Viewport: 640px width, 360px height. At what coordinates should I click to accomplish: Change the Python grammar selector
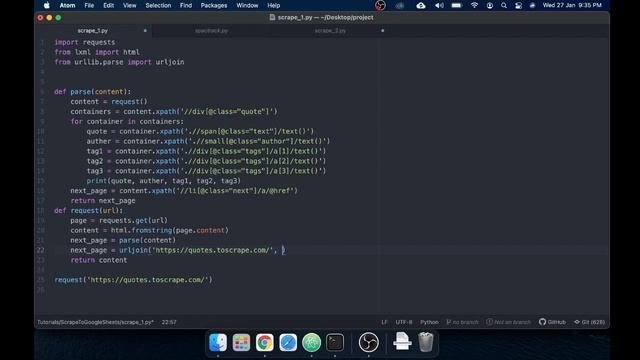pyautogui.click(x=429, y=322)
